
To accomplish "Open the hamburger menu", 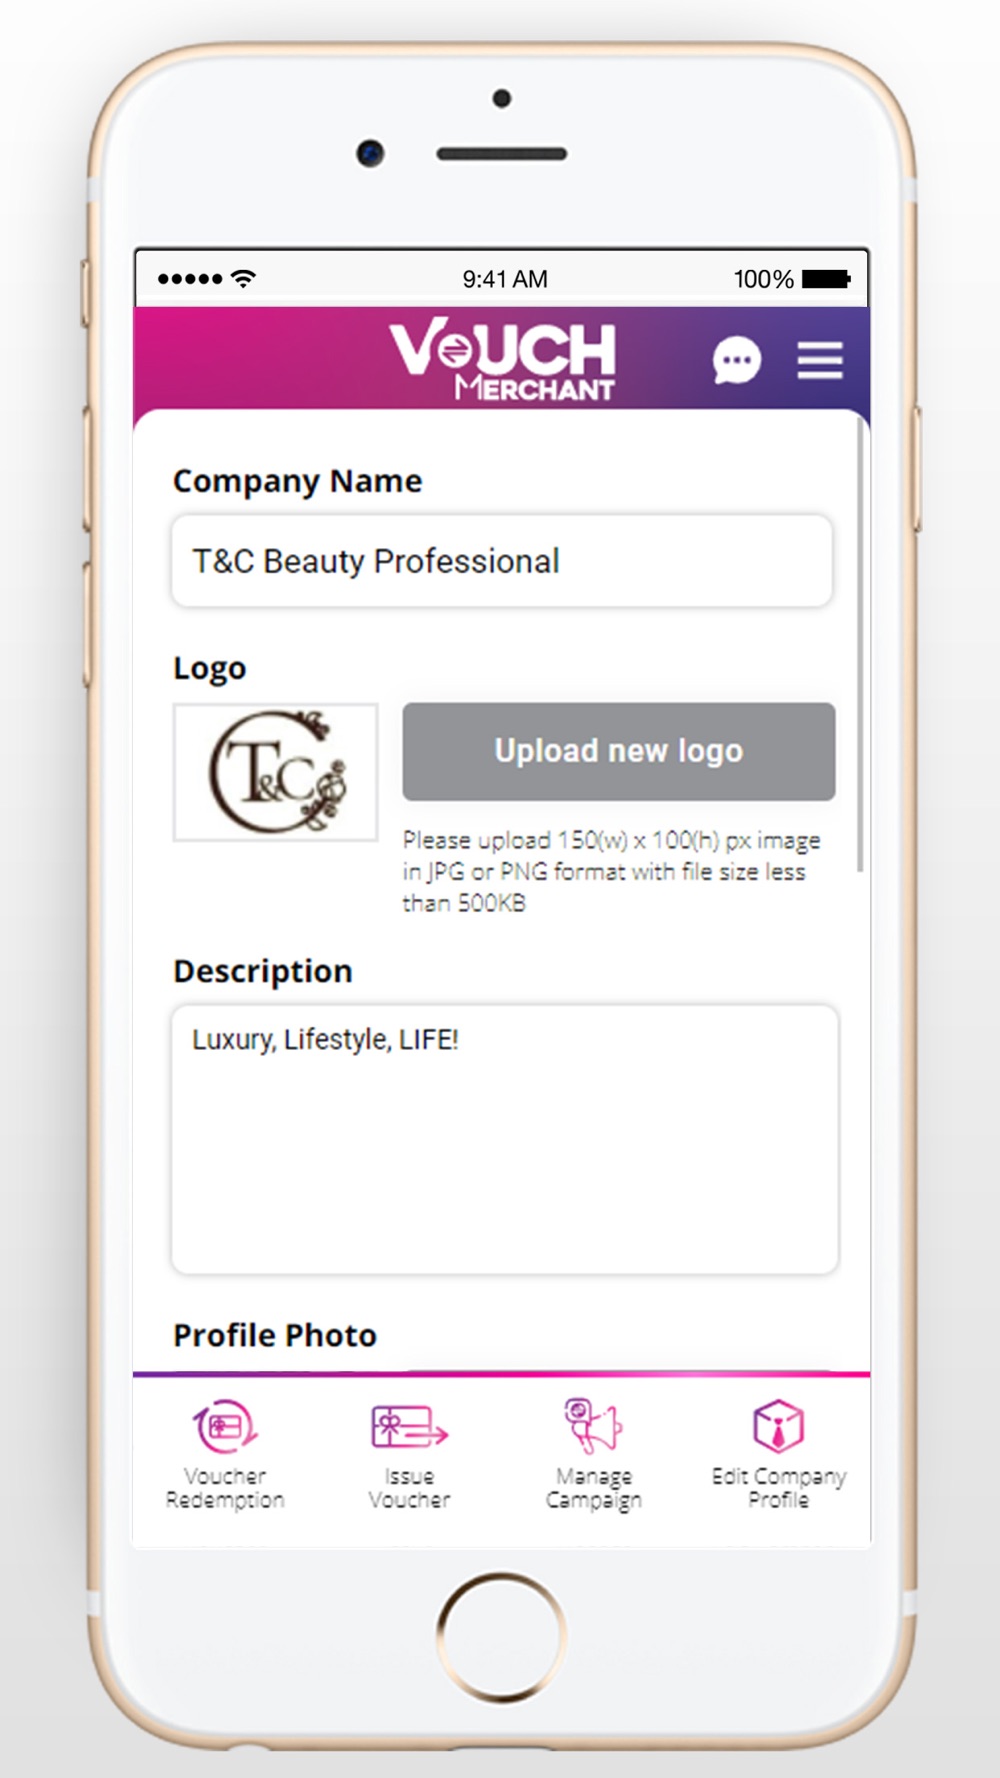I will click(820, 360).
